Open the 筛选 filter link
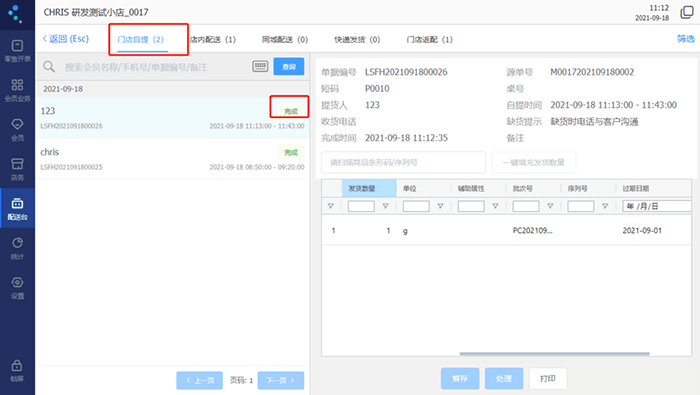Image resolution: width=700 pixels, height=395 pixels. (x=686, y=39)
